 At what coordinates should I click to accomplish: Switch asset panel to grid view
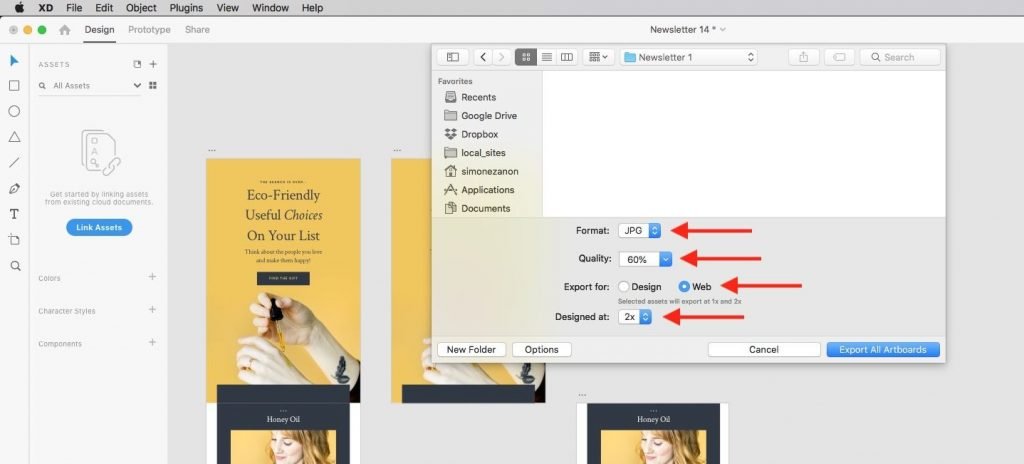153,86
